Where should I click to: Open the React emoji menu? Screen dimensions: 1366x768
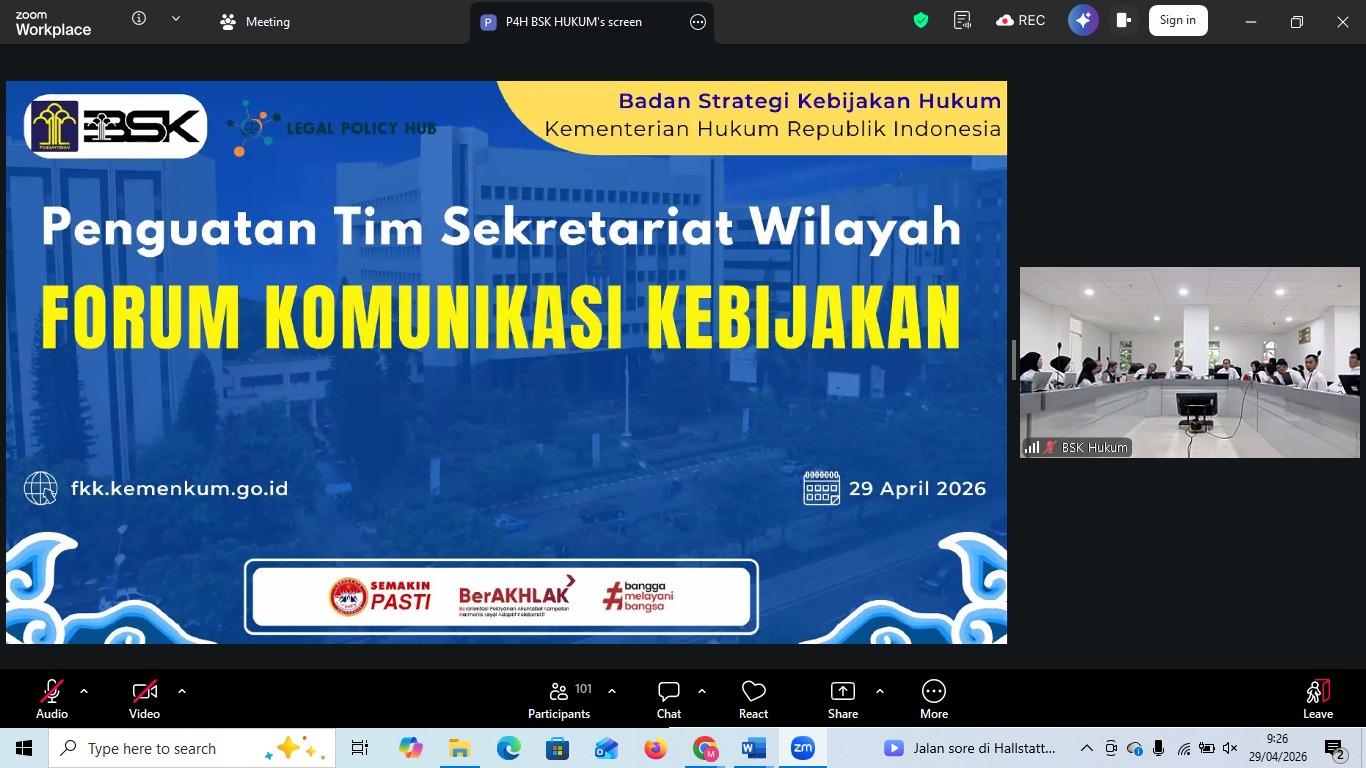tap(753, 698)
